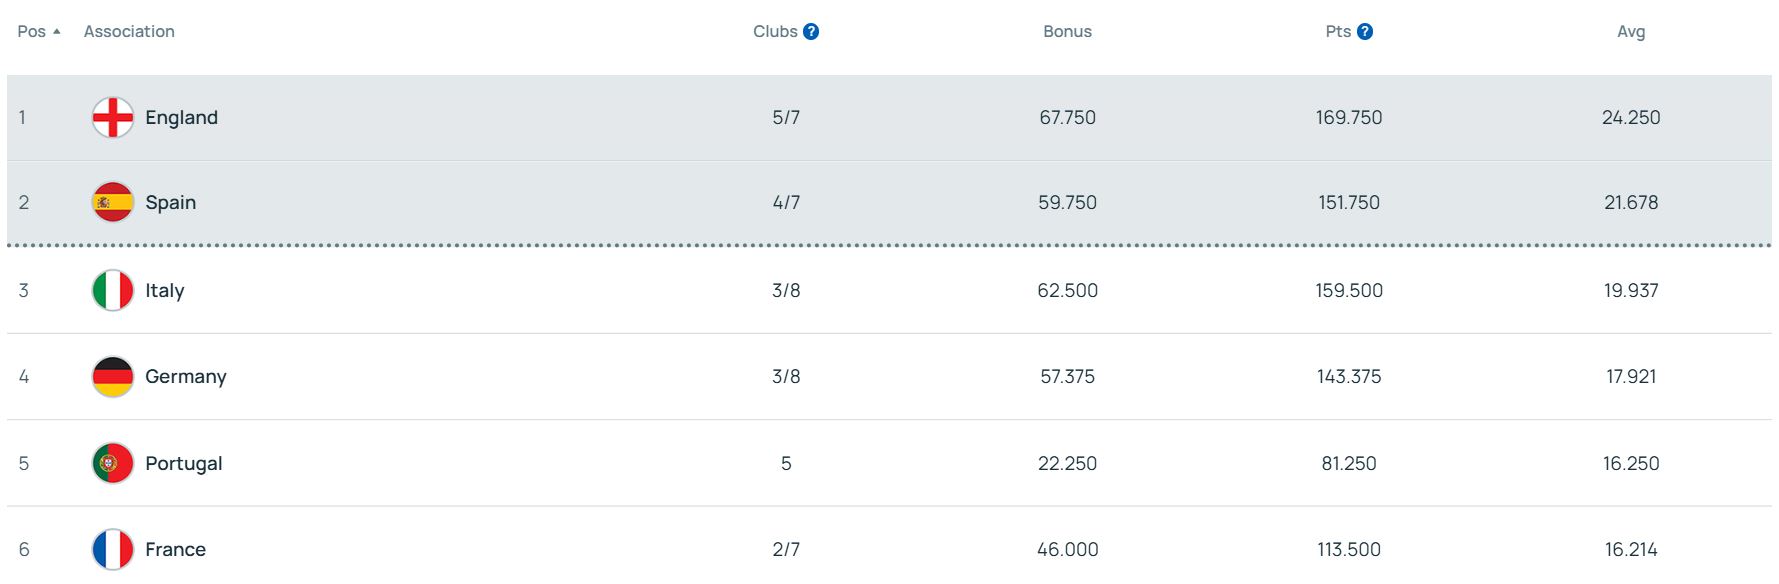This screenshot has width=1779, height=584.
Task: Sort by the Clubs column header
Action: click(x=775, y=32)
